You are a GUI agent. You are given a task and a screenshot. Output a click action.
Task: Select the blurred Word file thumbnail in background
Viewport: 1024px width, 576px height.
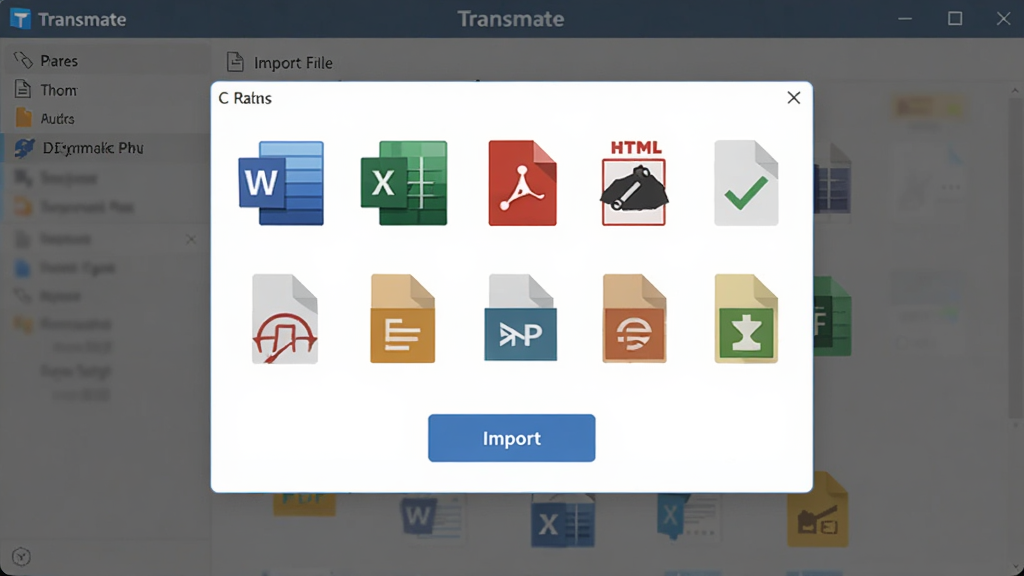pyautogui.click(x=432, y=517)
